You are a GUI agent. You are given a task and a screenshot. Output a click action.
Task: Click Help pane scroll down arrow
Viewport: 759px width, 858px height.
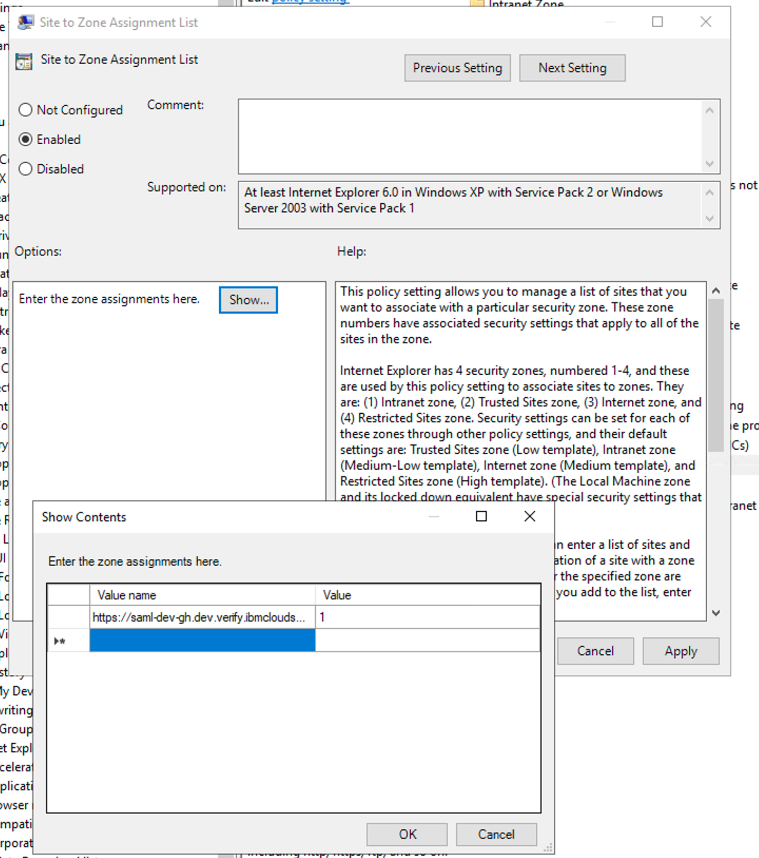click(716, 613)
